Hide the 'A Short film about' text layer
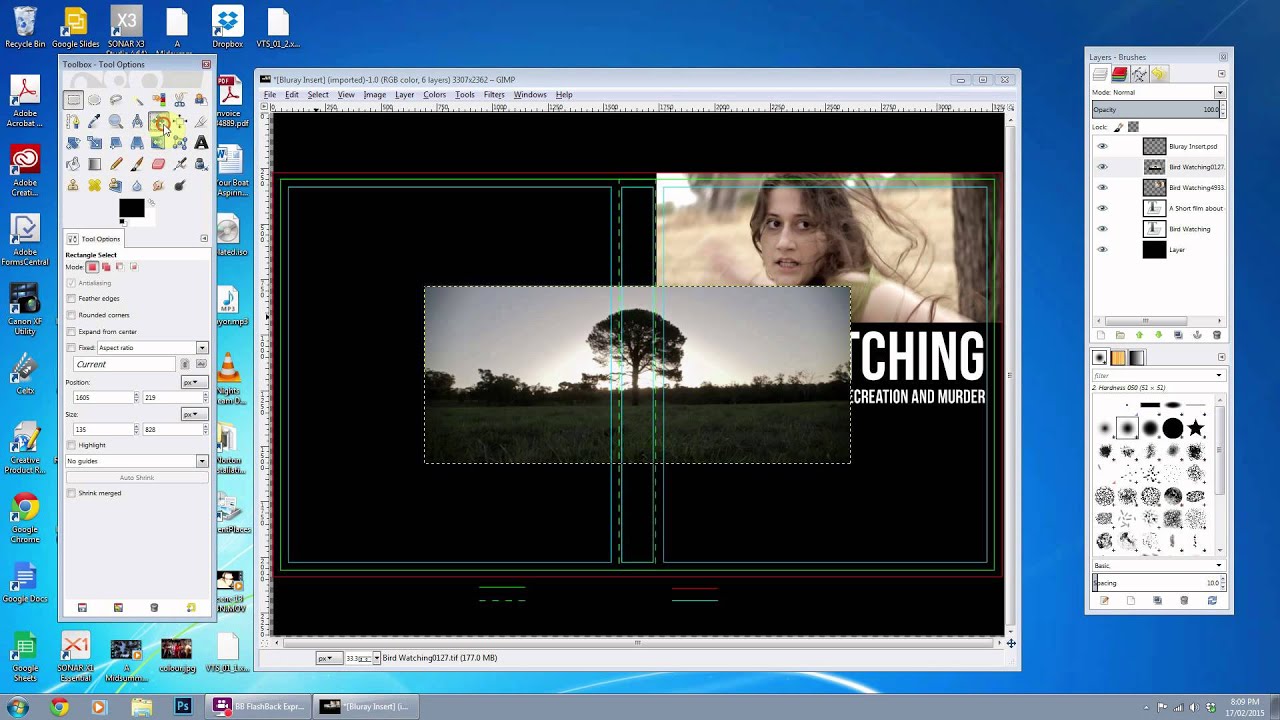 tap(1102, 208)
